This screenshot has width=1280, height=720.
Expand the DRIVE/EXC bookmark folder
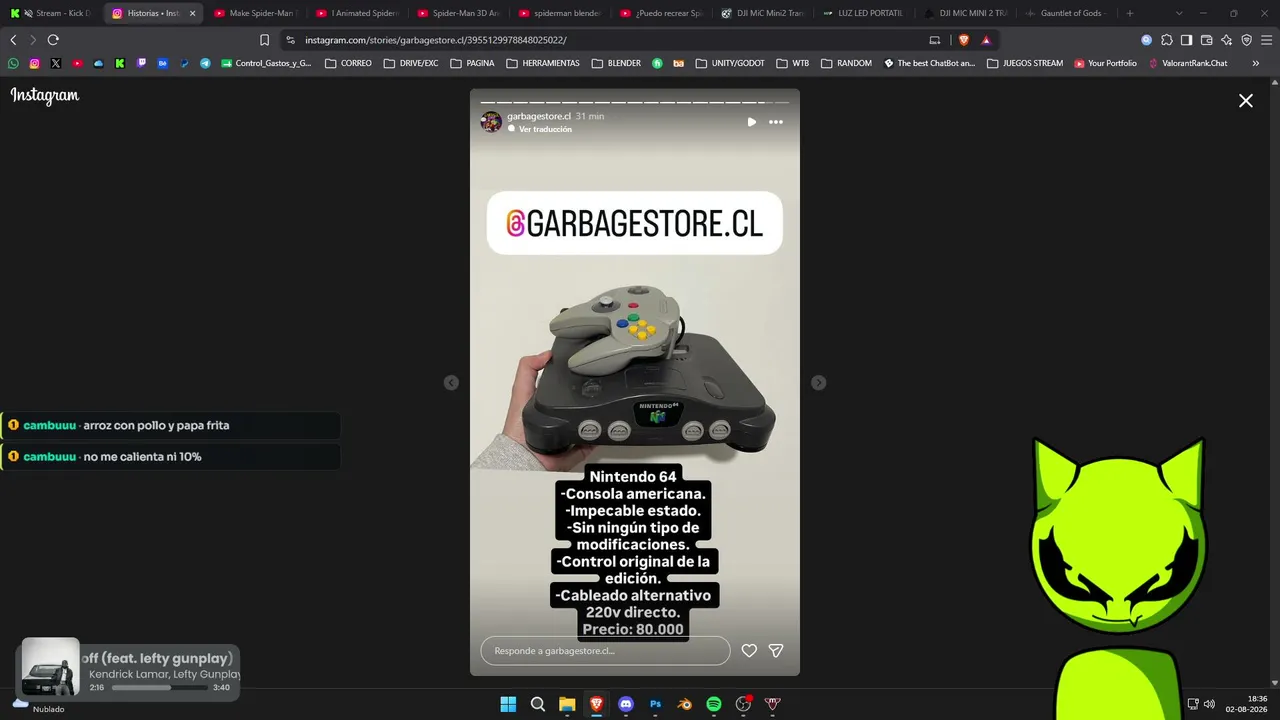[411, 63]
